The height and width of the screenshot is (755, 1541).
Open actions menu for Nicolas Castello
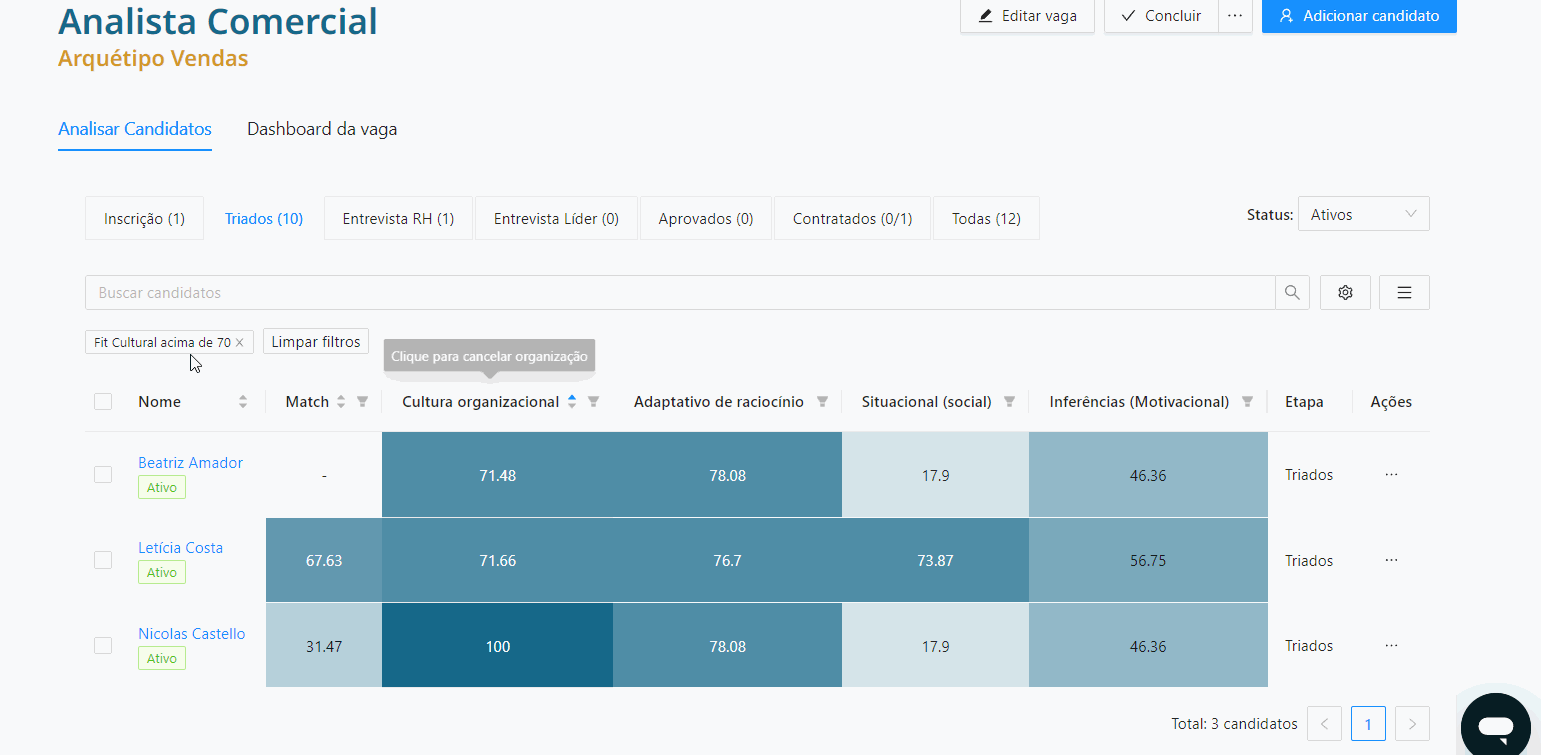1391,645
